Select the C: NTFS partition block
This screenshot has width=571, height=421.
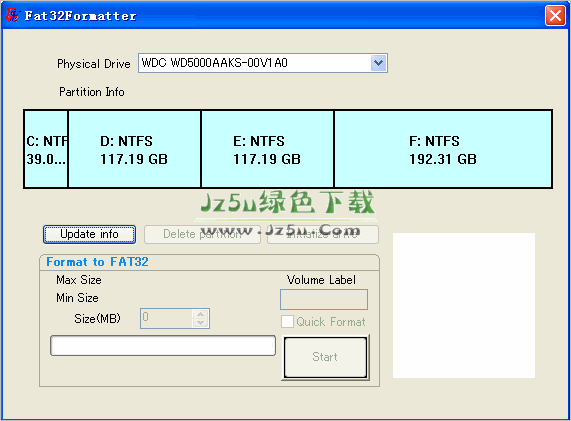click(46, 149)
